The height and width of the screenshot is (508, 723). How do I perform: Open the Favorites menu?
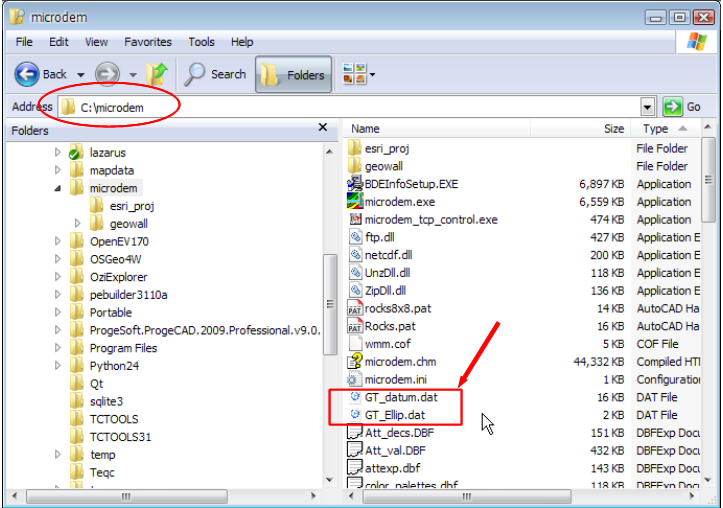click(147, 42)
